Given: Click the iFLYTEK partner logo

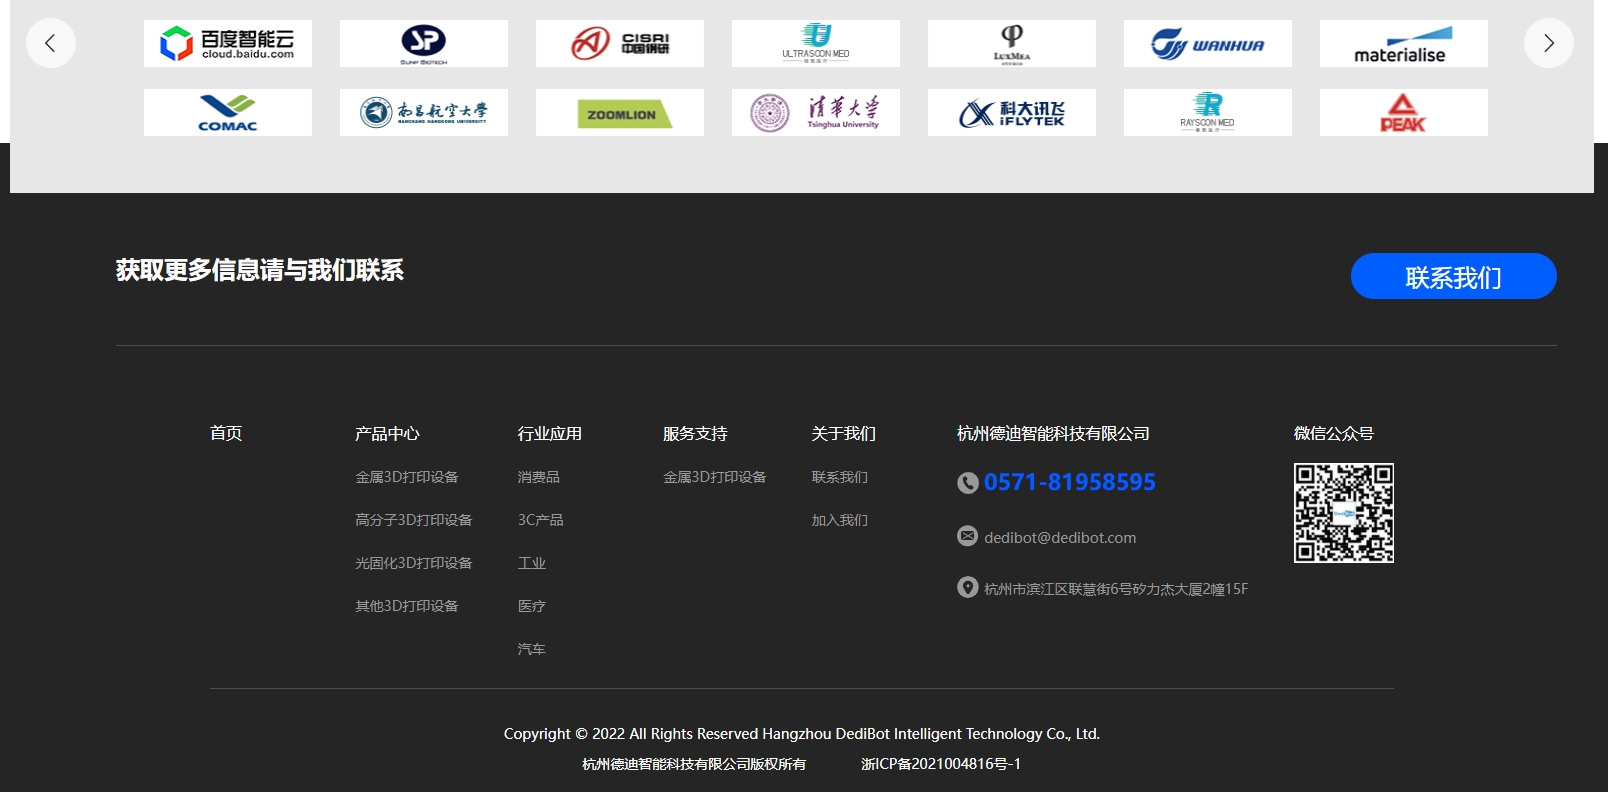Looking at the screenshot, I should click(1012, 113).
